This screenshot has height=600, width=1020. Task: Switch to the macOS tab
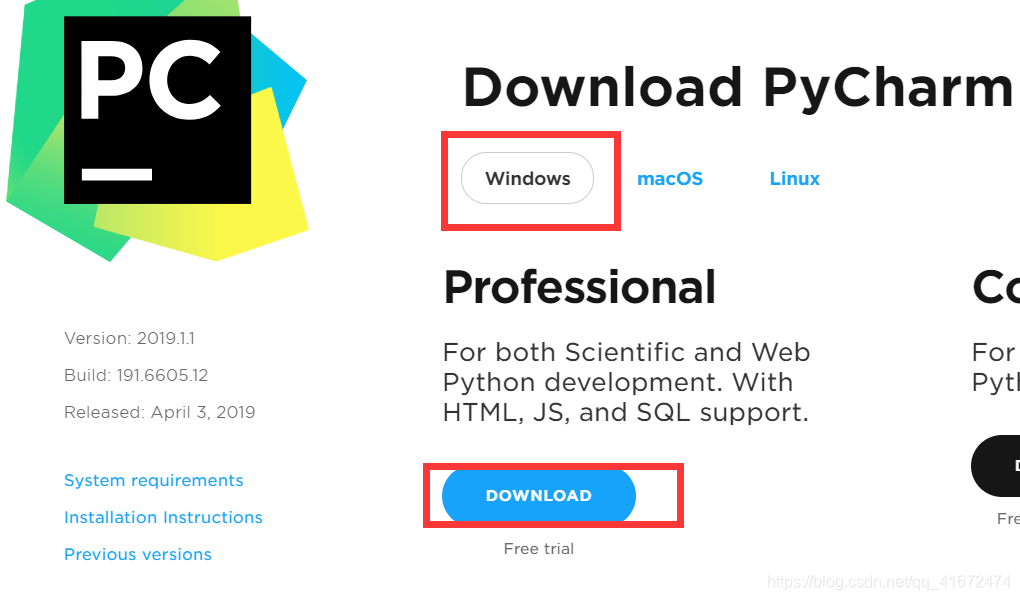click(670, 179)
